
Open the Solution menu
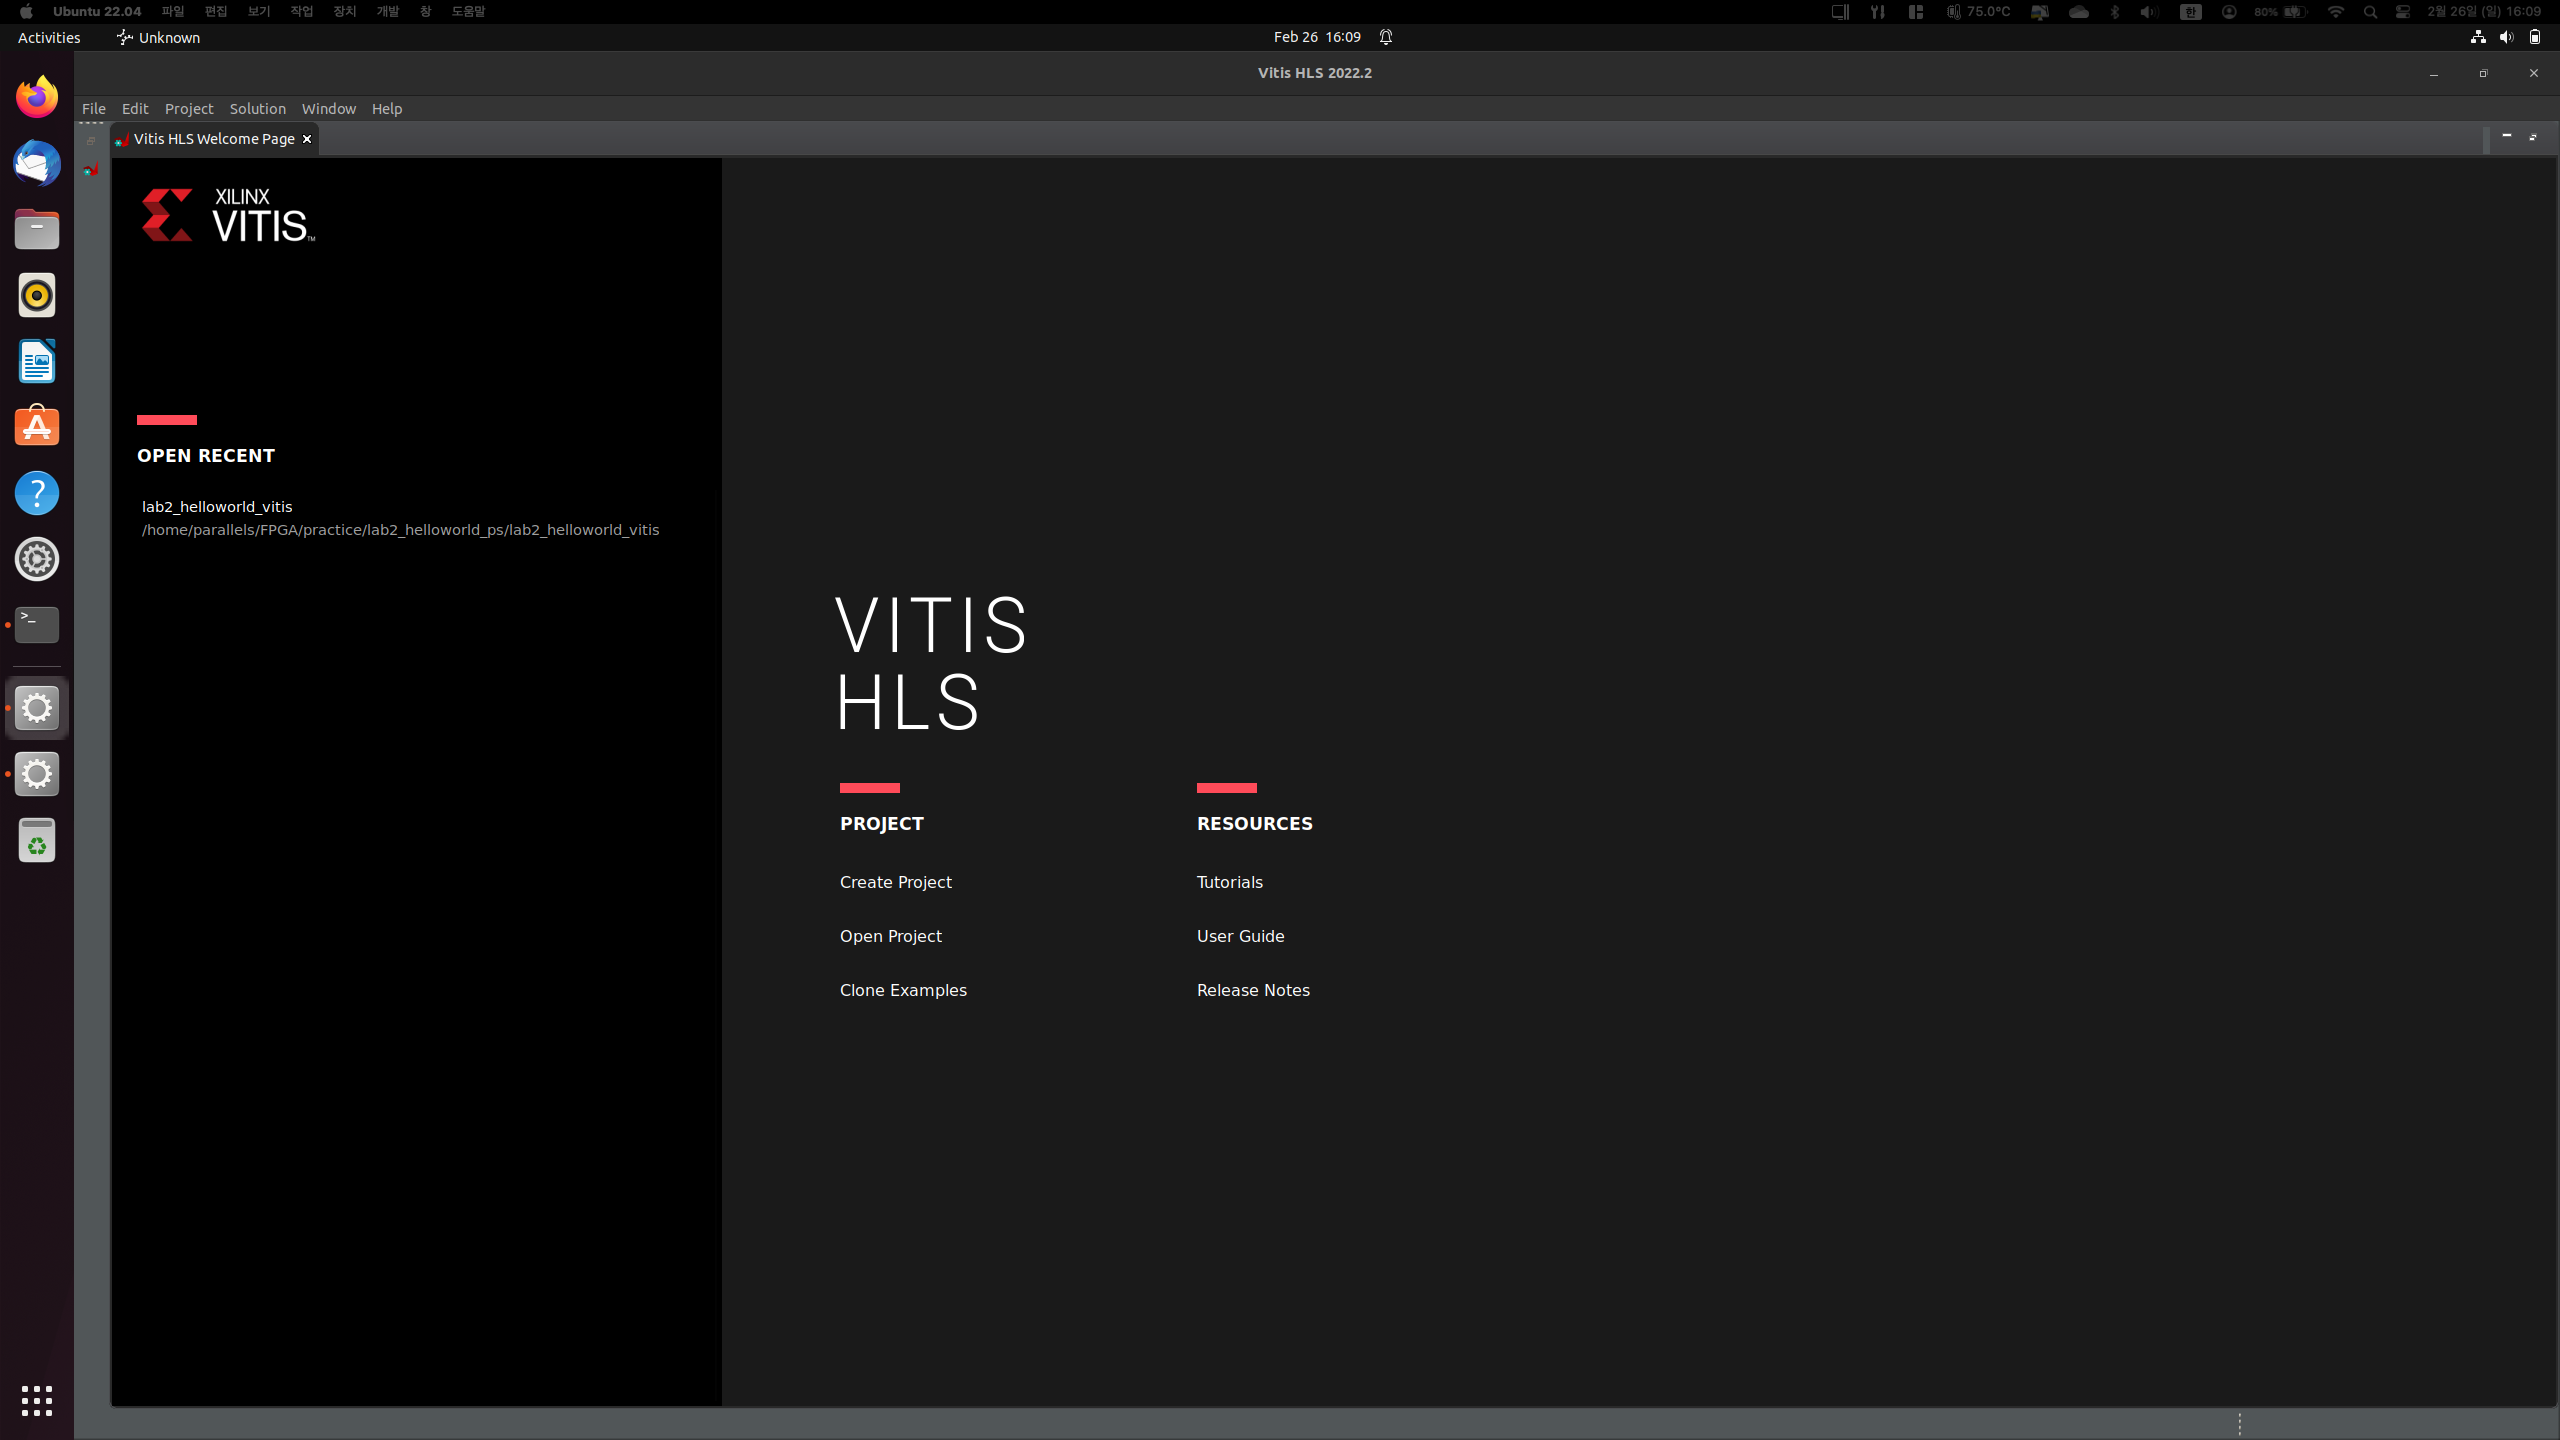[258, 108]
